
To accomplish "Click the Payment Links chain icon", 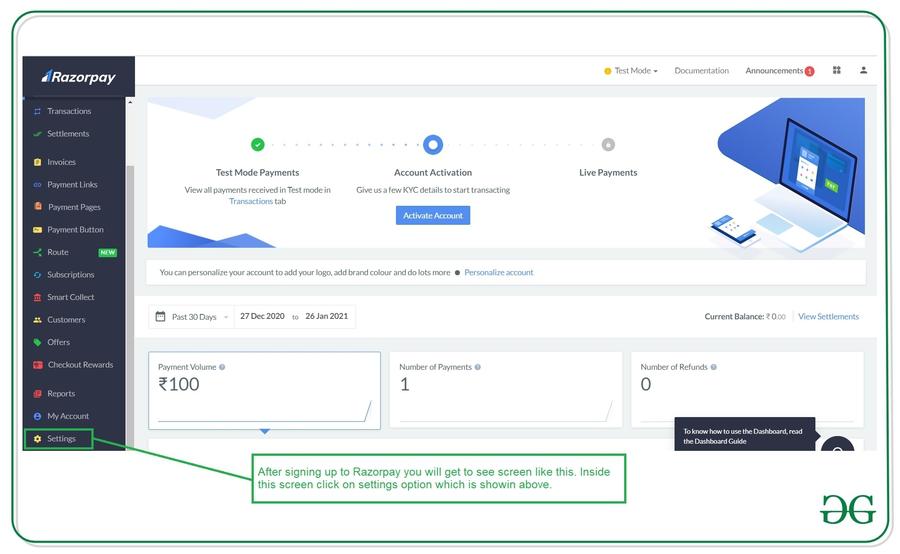I will point(37,185).
